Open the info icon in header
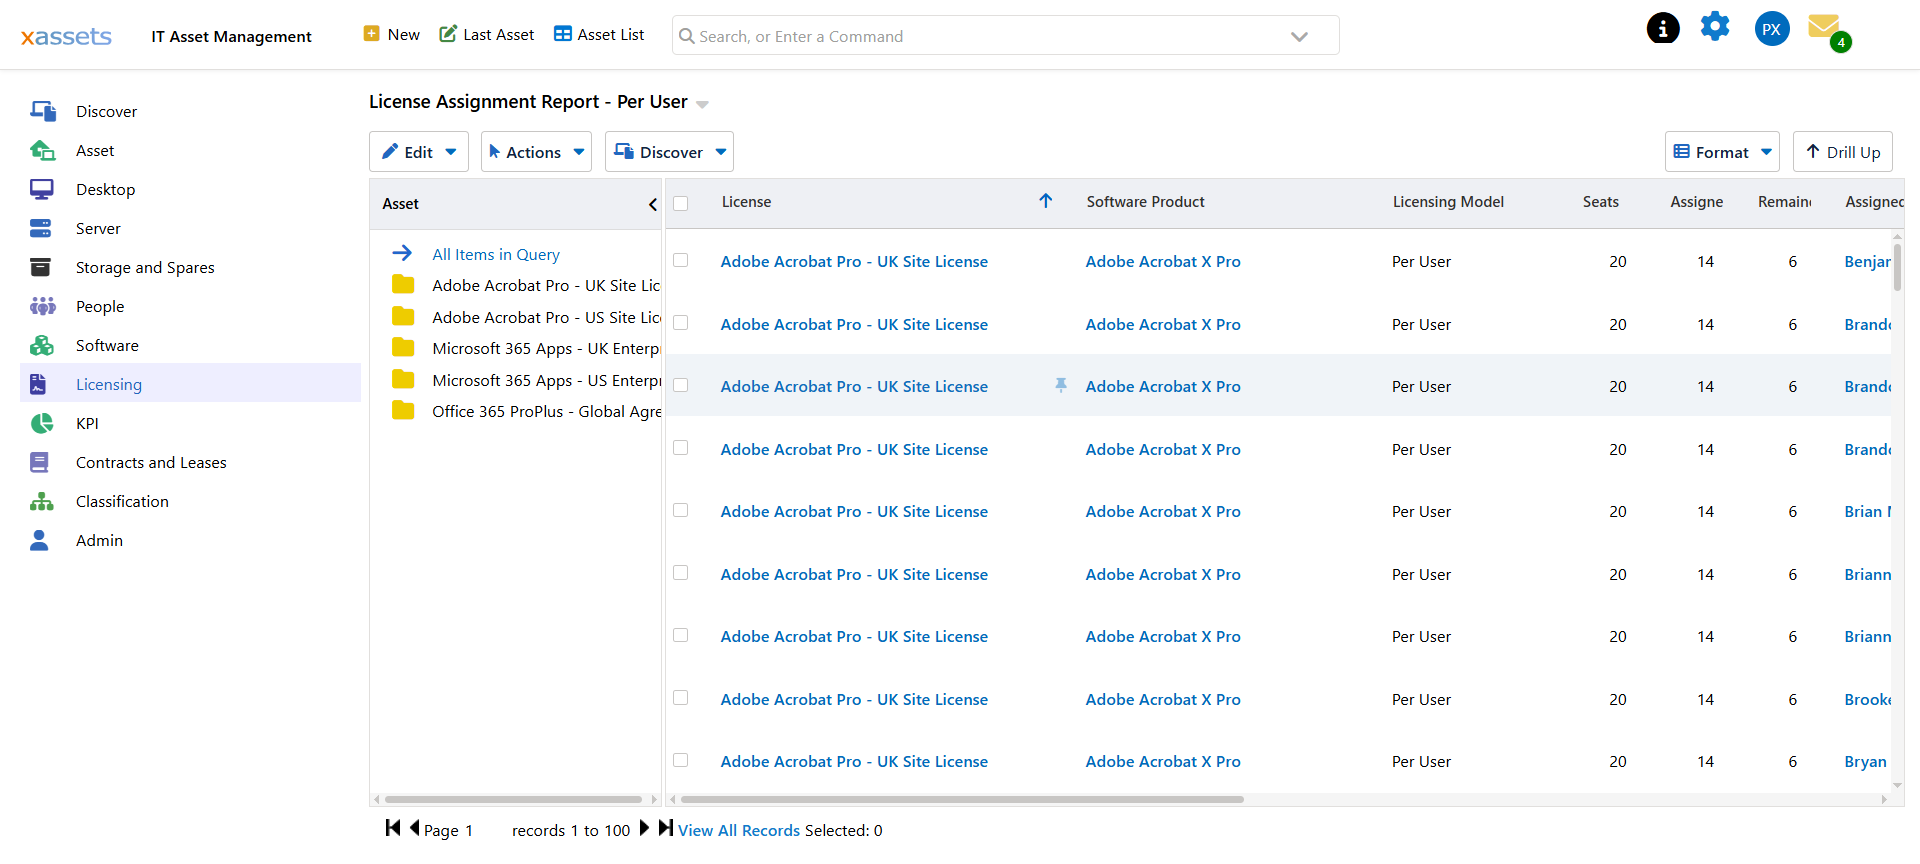Viewport: 1920px width, 864px height. tap(1663, 28)
